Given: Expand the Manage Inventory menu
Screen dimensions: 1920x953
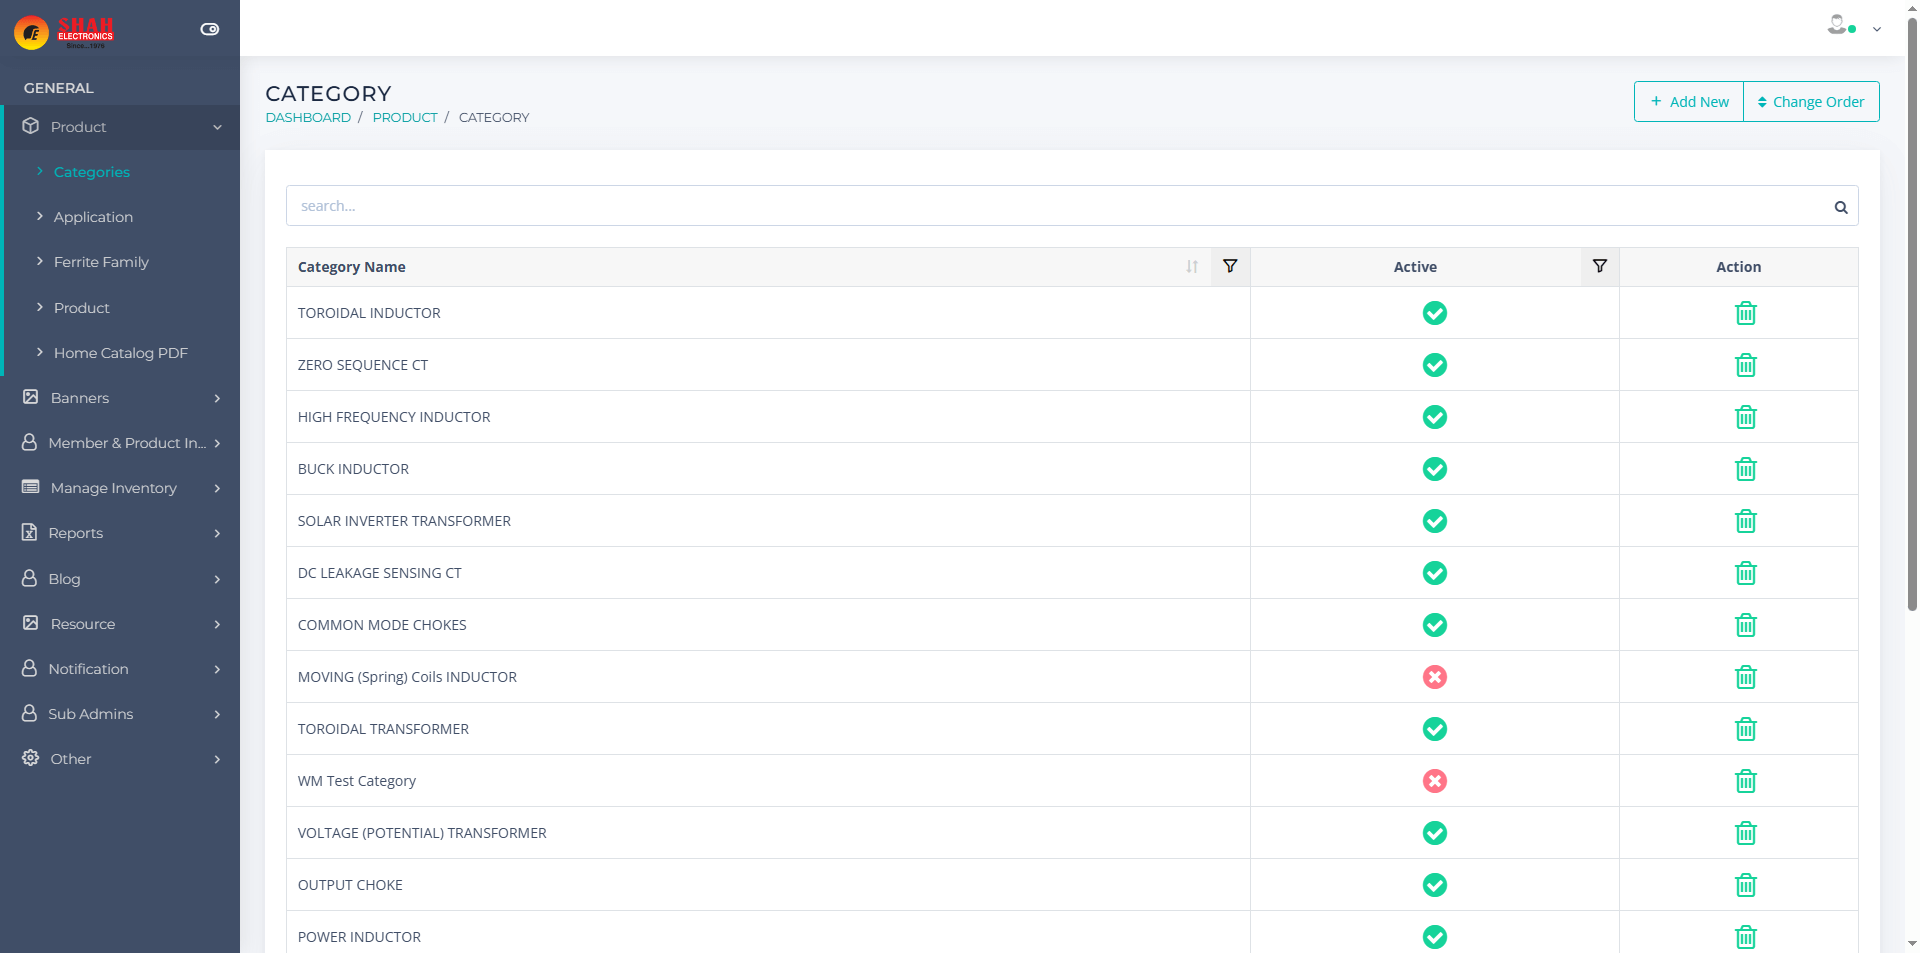Looking at the screenshot, I should pos(120,488).
